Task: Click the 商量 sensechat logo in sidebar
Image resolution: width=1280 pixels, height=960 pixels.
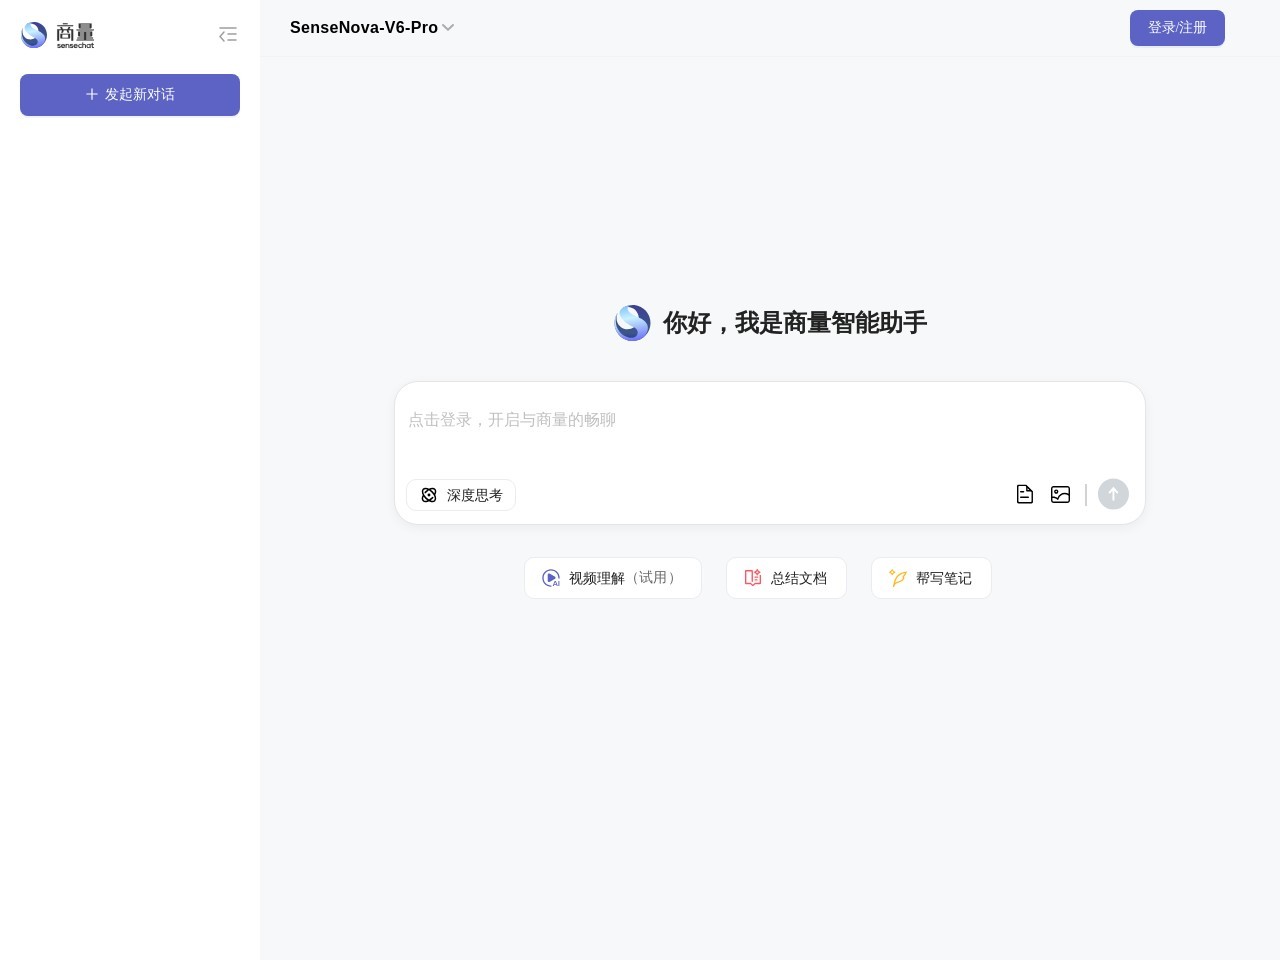Action: tap(57, 34)
